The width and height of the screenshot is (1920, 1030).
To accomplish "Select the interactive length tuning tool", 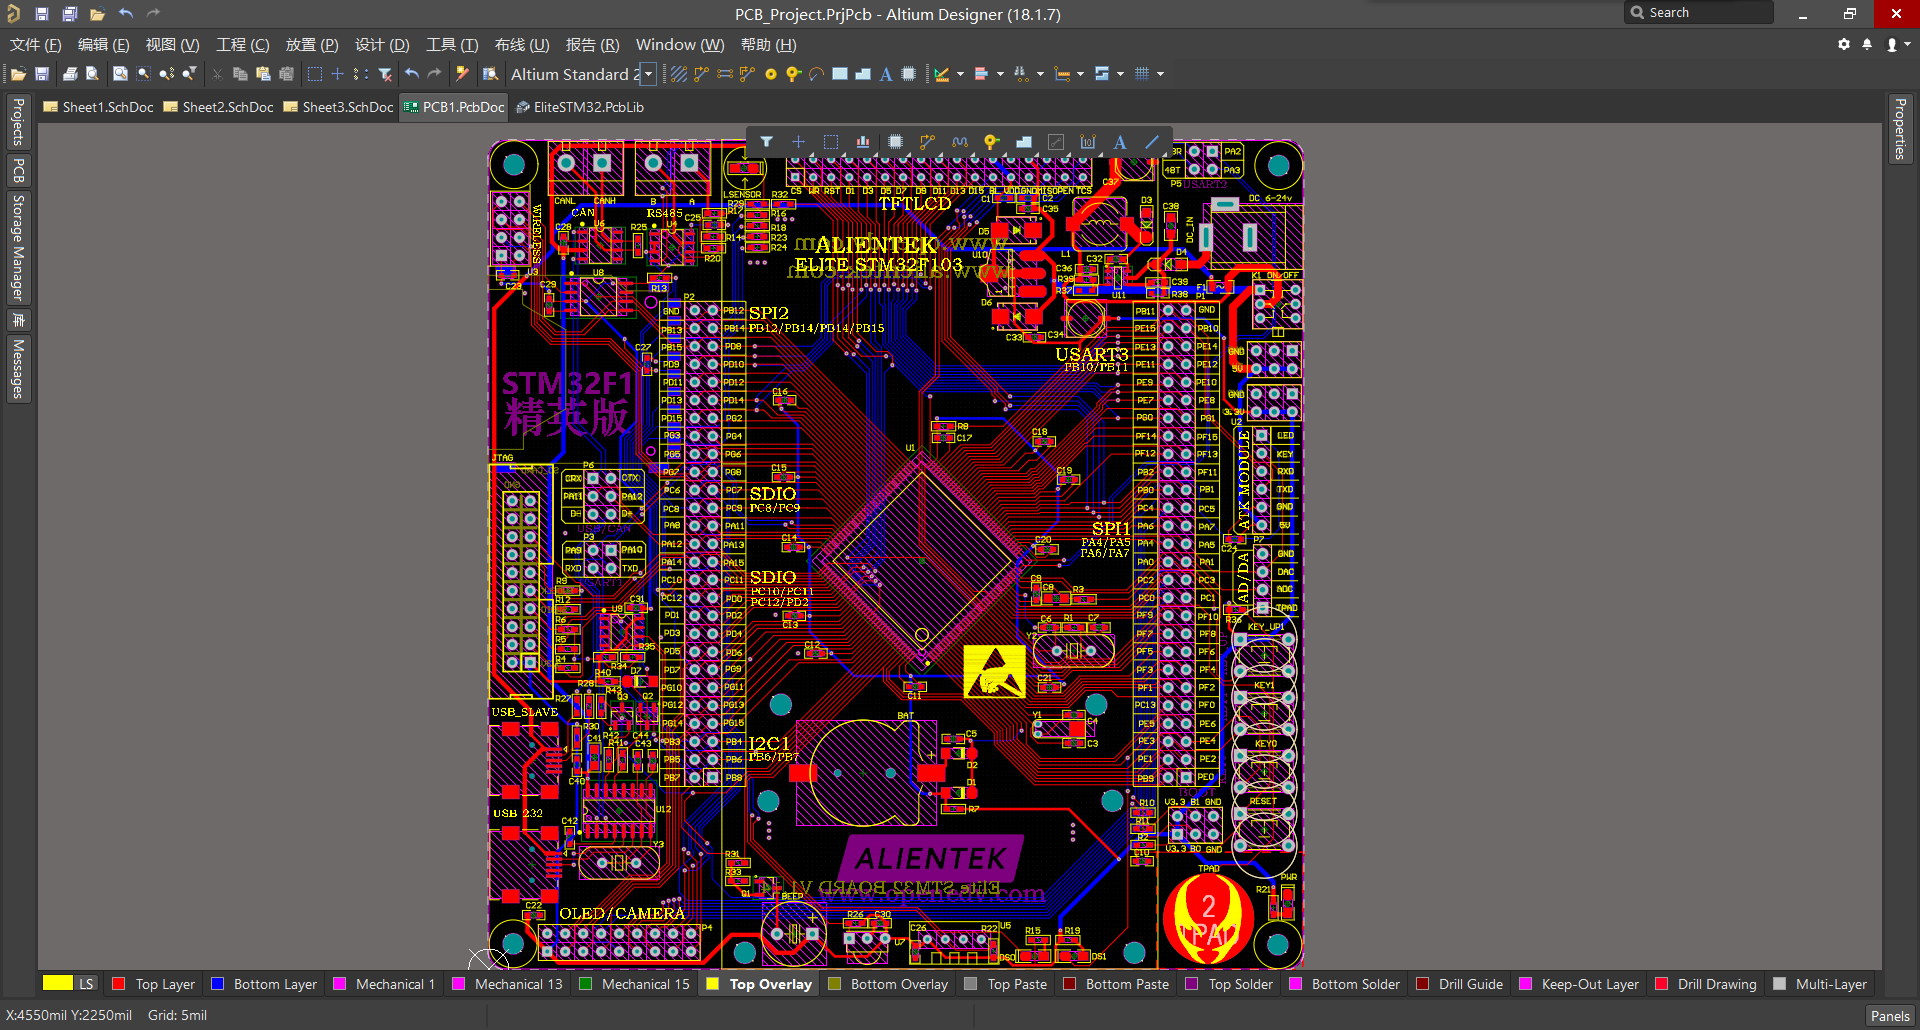I will pos(960,142).
